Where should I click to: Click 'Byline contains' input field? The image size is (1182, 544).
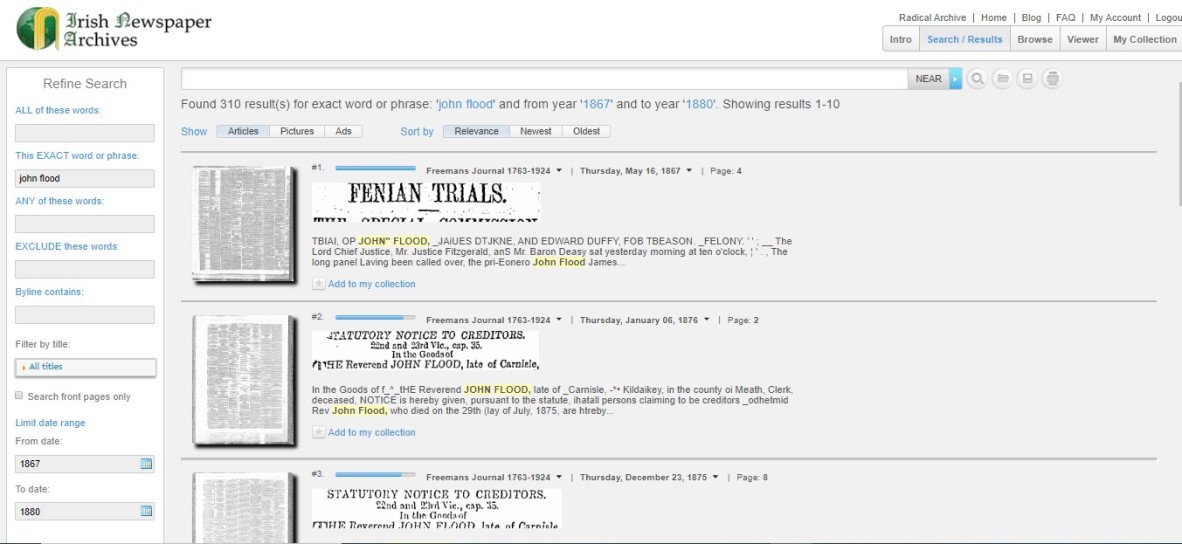point(84,315)
